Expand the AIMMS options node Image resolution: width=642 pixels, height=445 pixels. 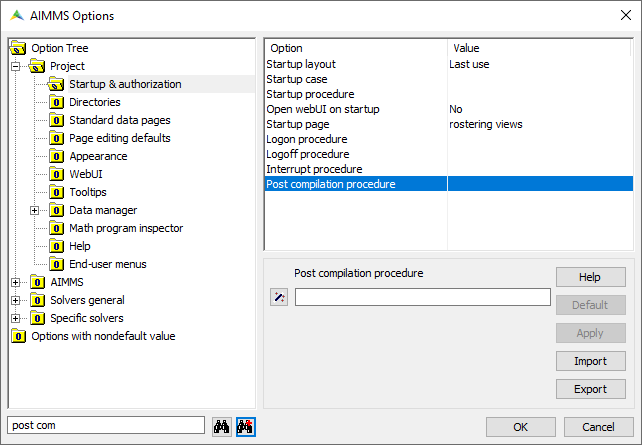coord(16,282)
